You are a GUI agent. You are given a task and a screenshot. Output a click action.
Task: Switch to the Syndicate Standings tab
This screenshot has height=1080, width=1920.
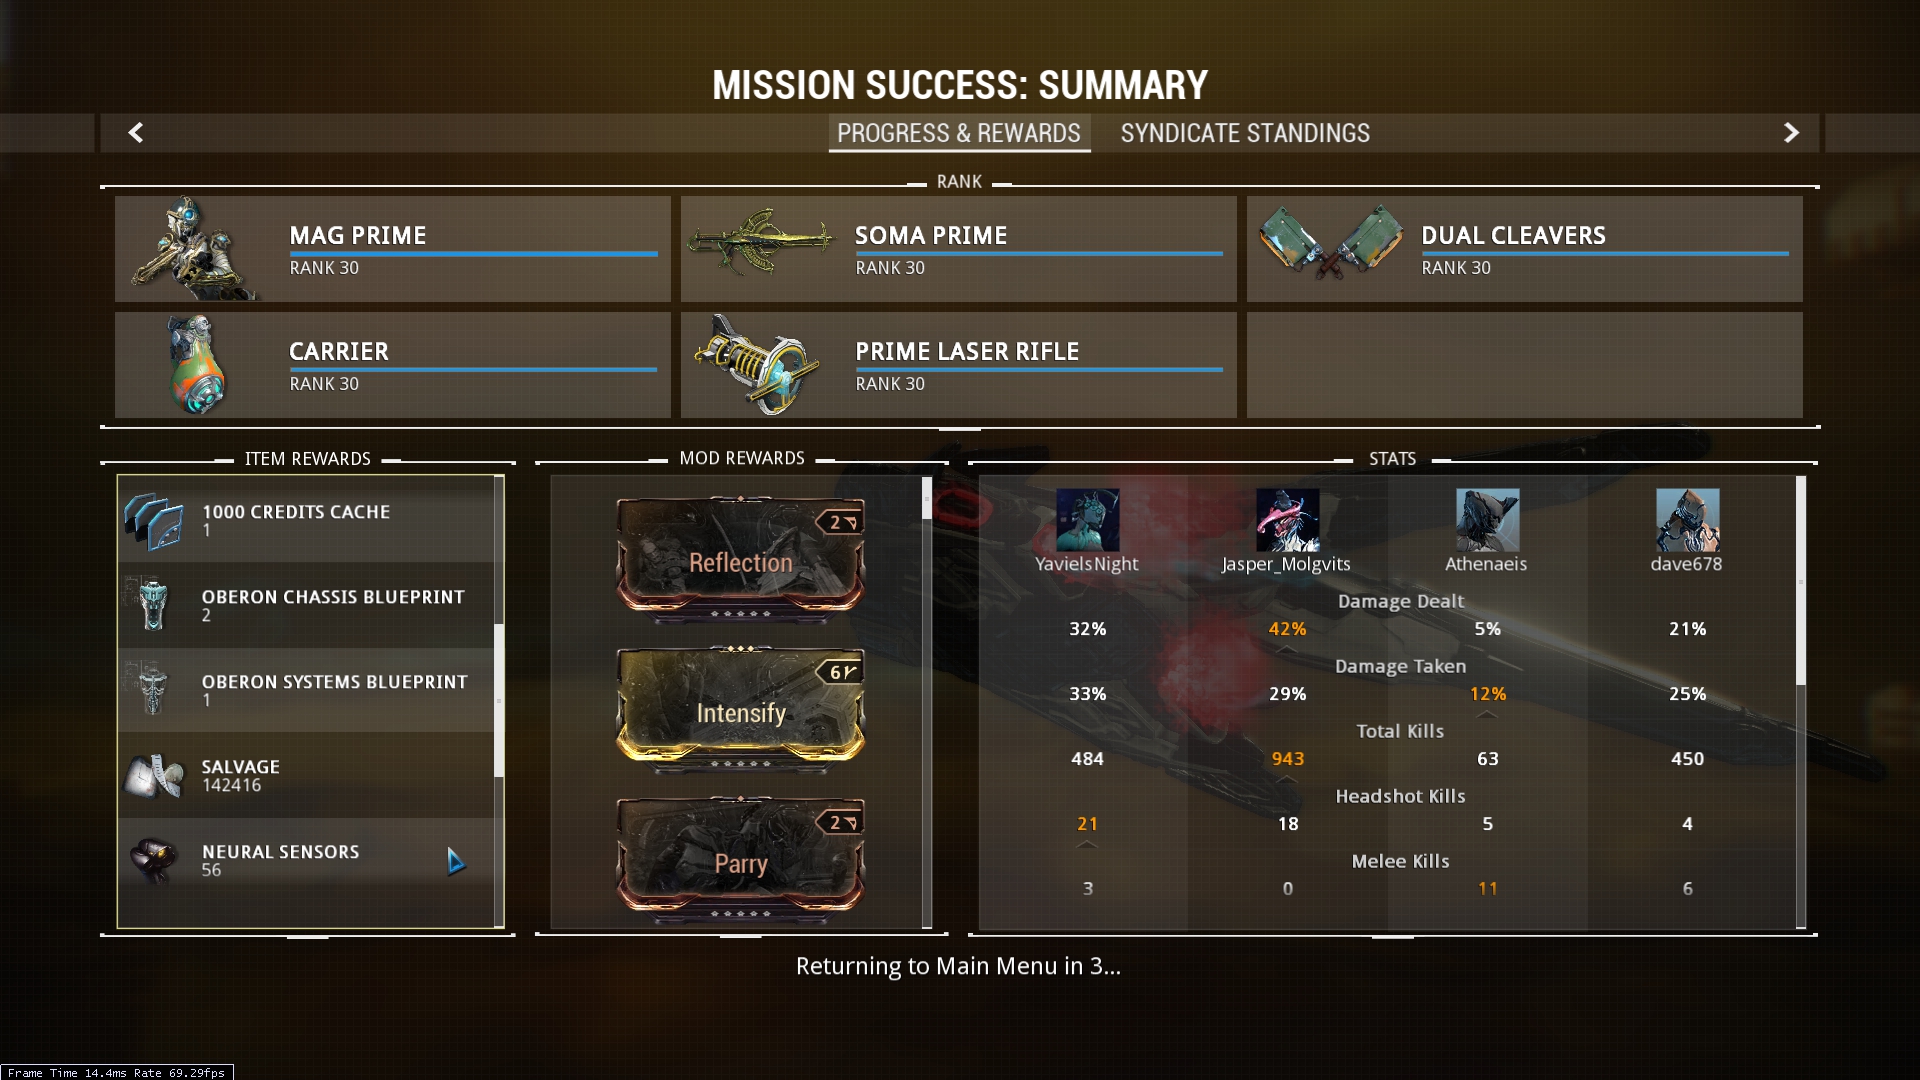click(1244, 132)
